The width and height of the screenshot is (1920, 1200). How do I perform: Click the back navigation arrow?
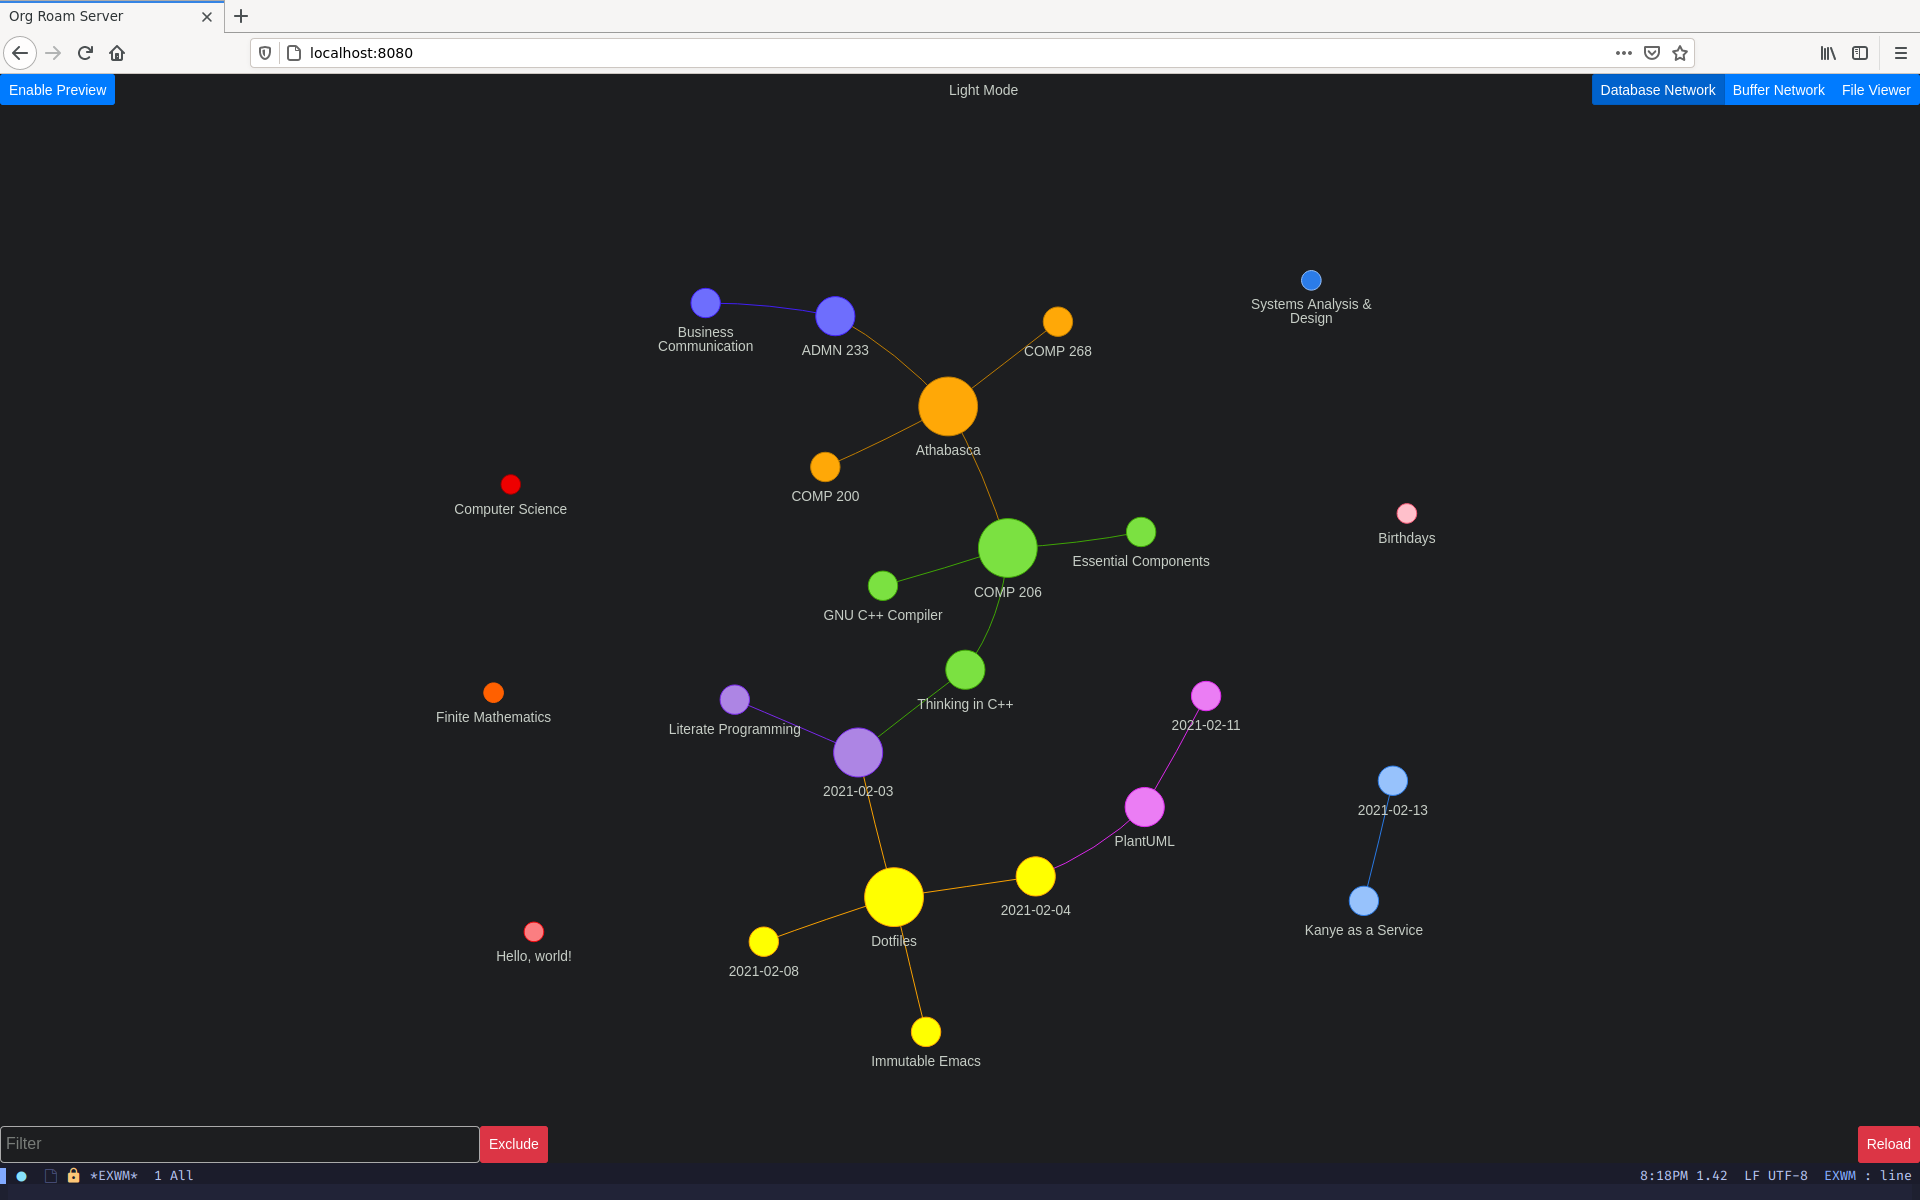(21, 53)
